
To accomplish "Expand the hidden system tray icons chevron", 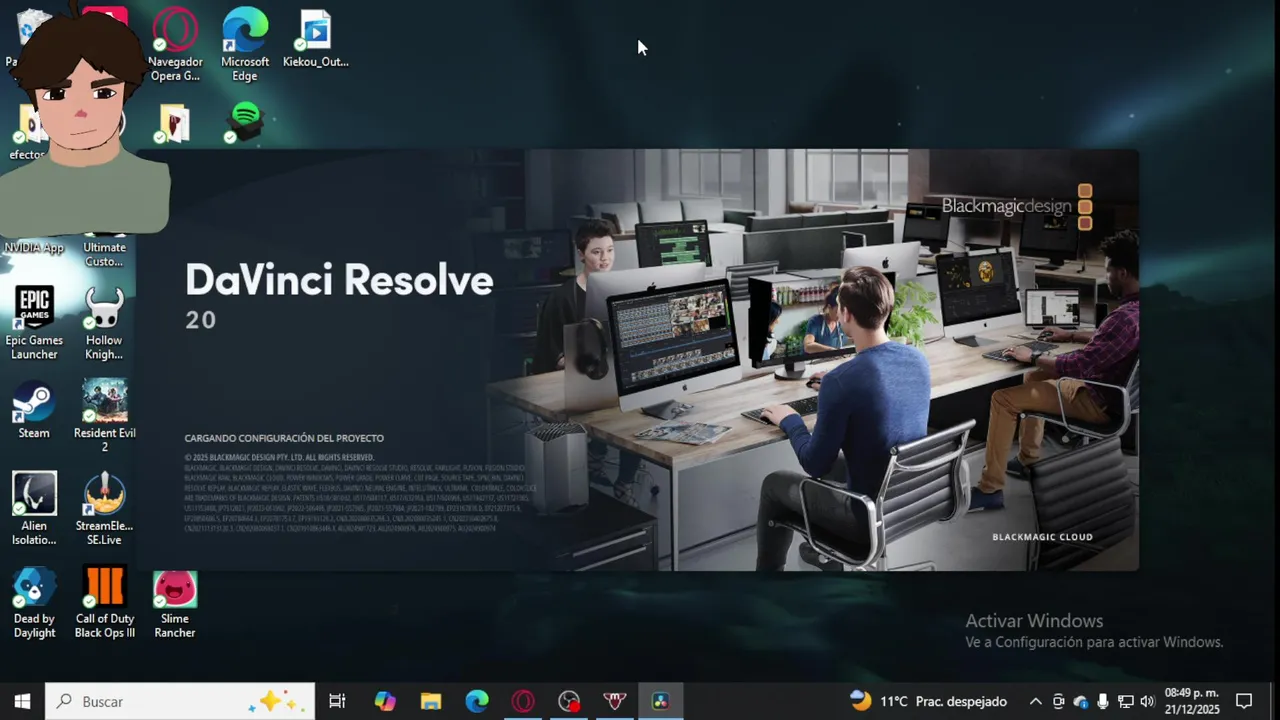I will coord(1035,701).
